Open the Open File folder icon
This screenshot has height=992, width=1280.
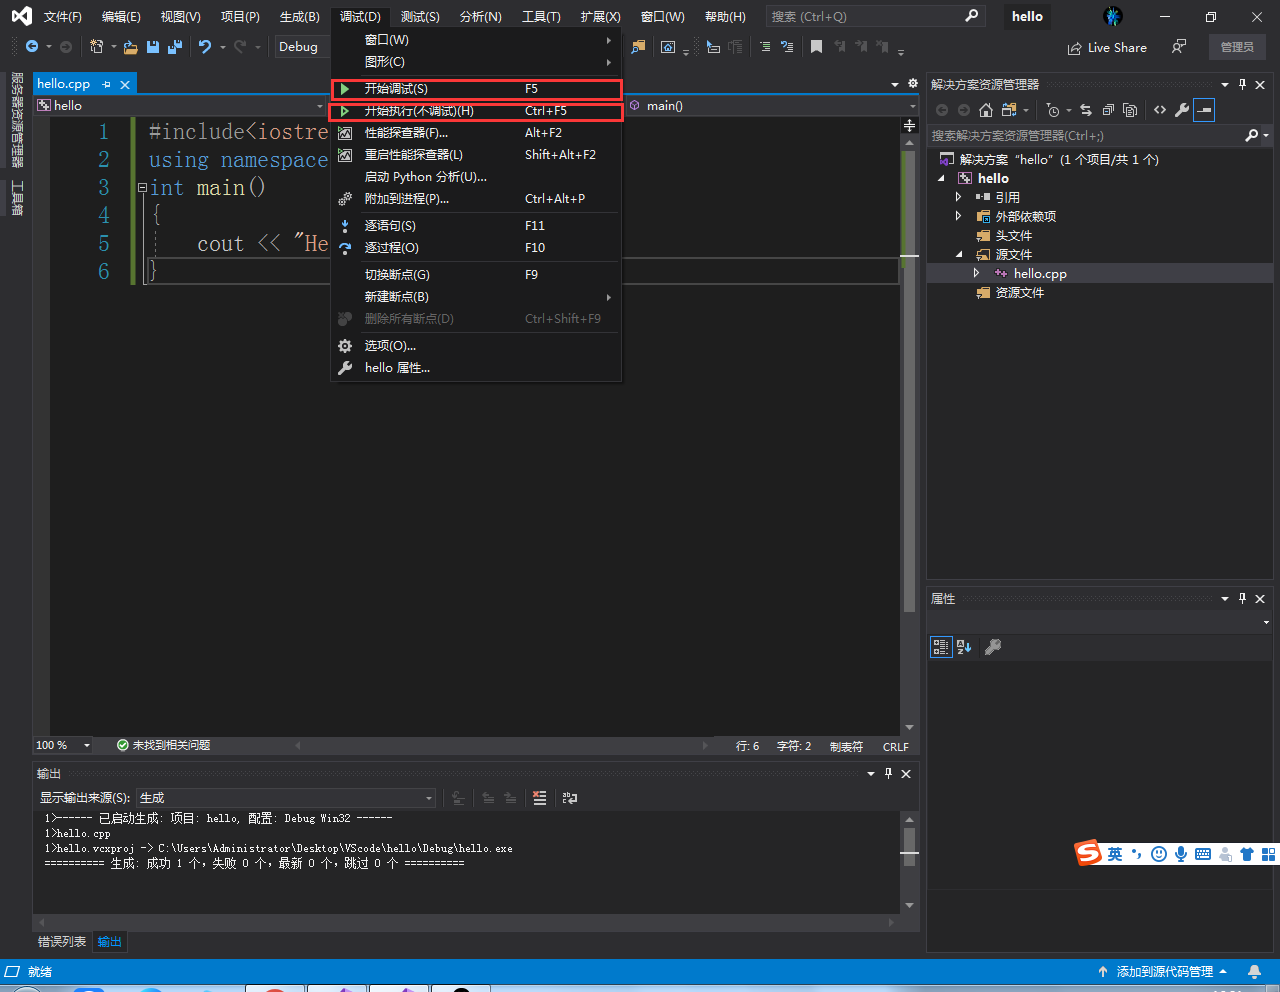click(130, 46)
